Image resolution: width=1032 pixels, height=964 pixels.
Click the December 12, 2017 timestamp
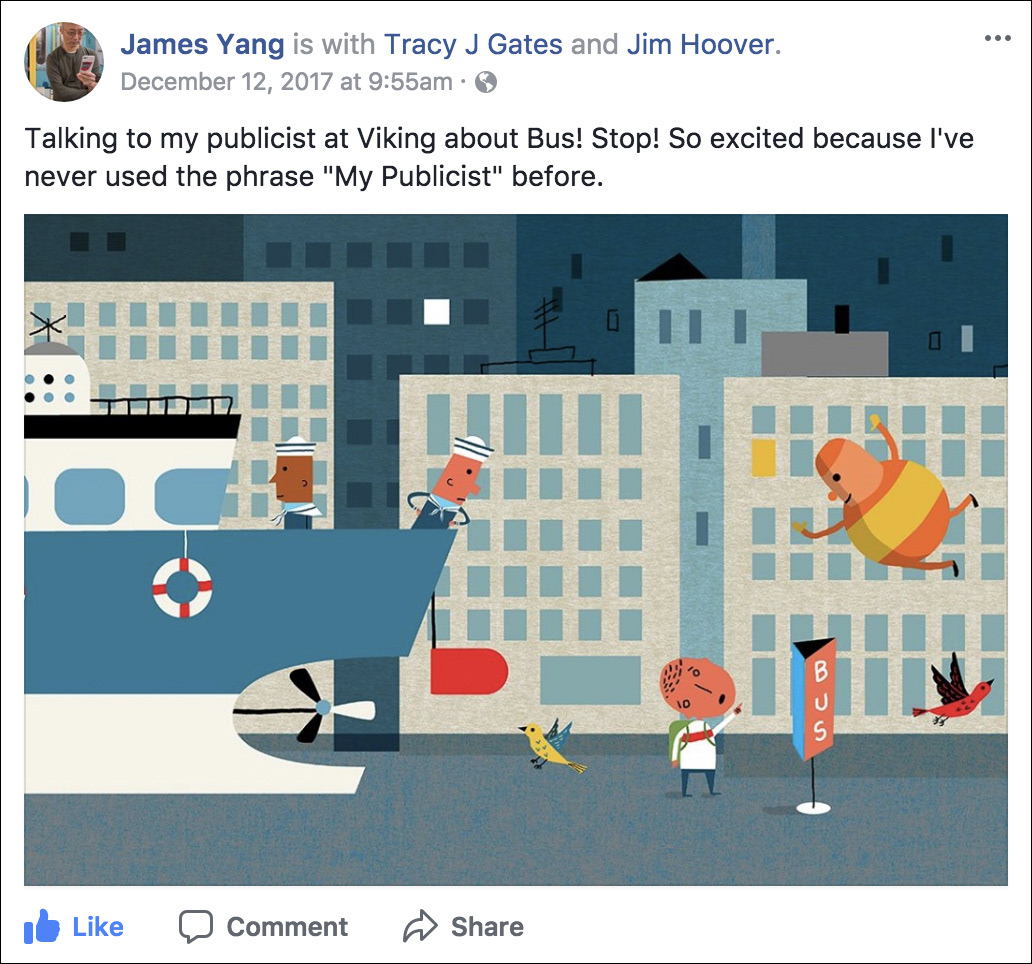point(286,82)
